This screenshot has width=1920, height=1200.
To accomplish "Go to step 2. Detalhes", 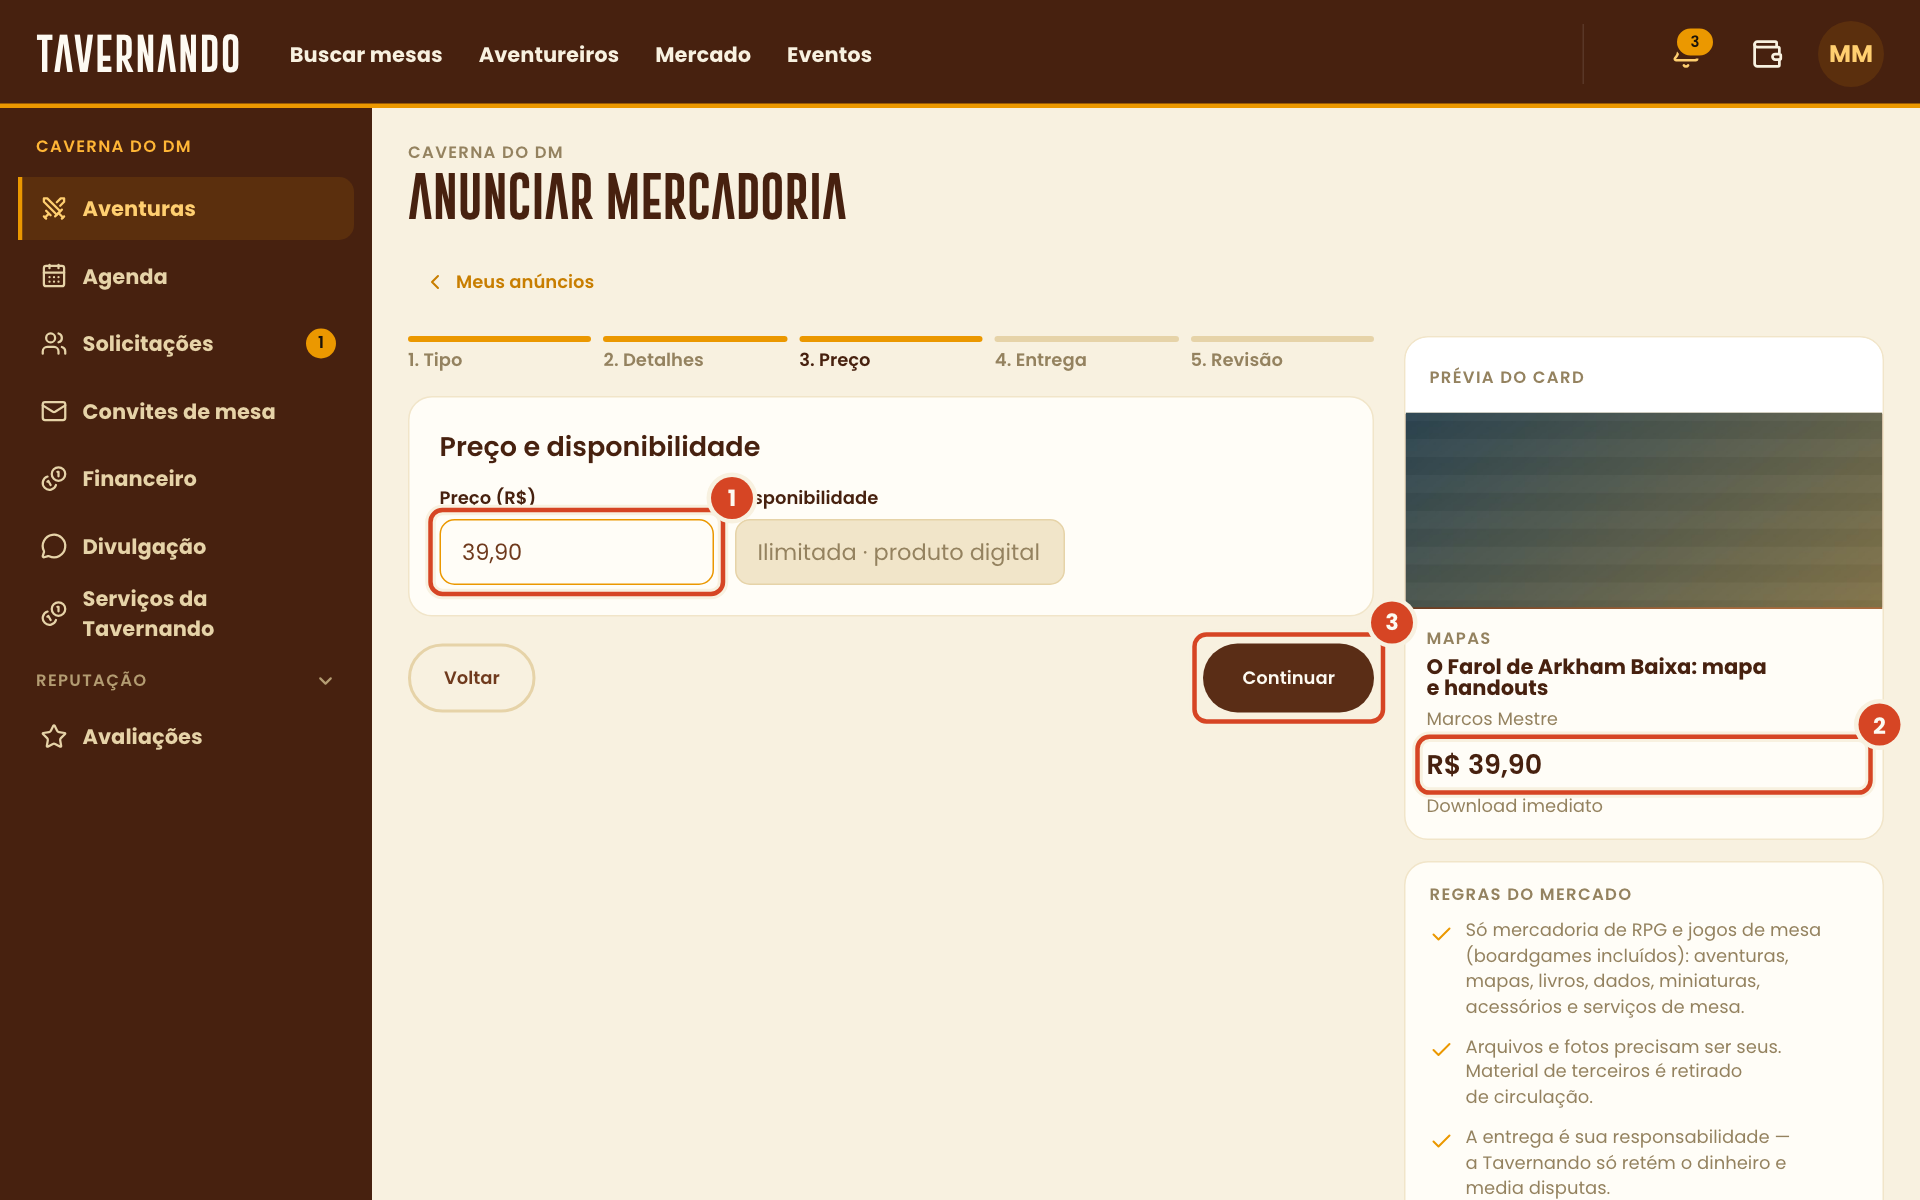I will (695, 354).
